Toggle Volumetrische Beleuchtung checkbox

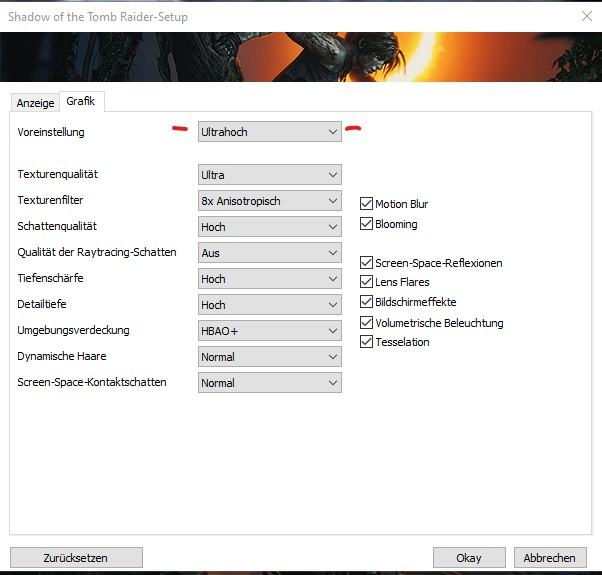(366, 322)
